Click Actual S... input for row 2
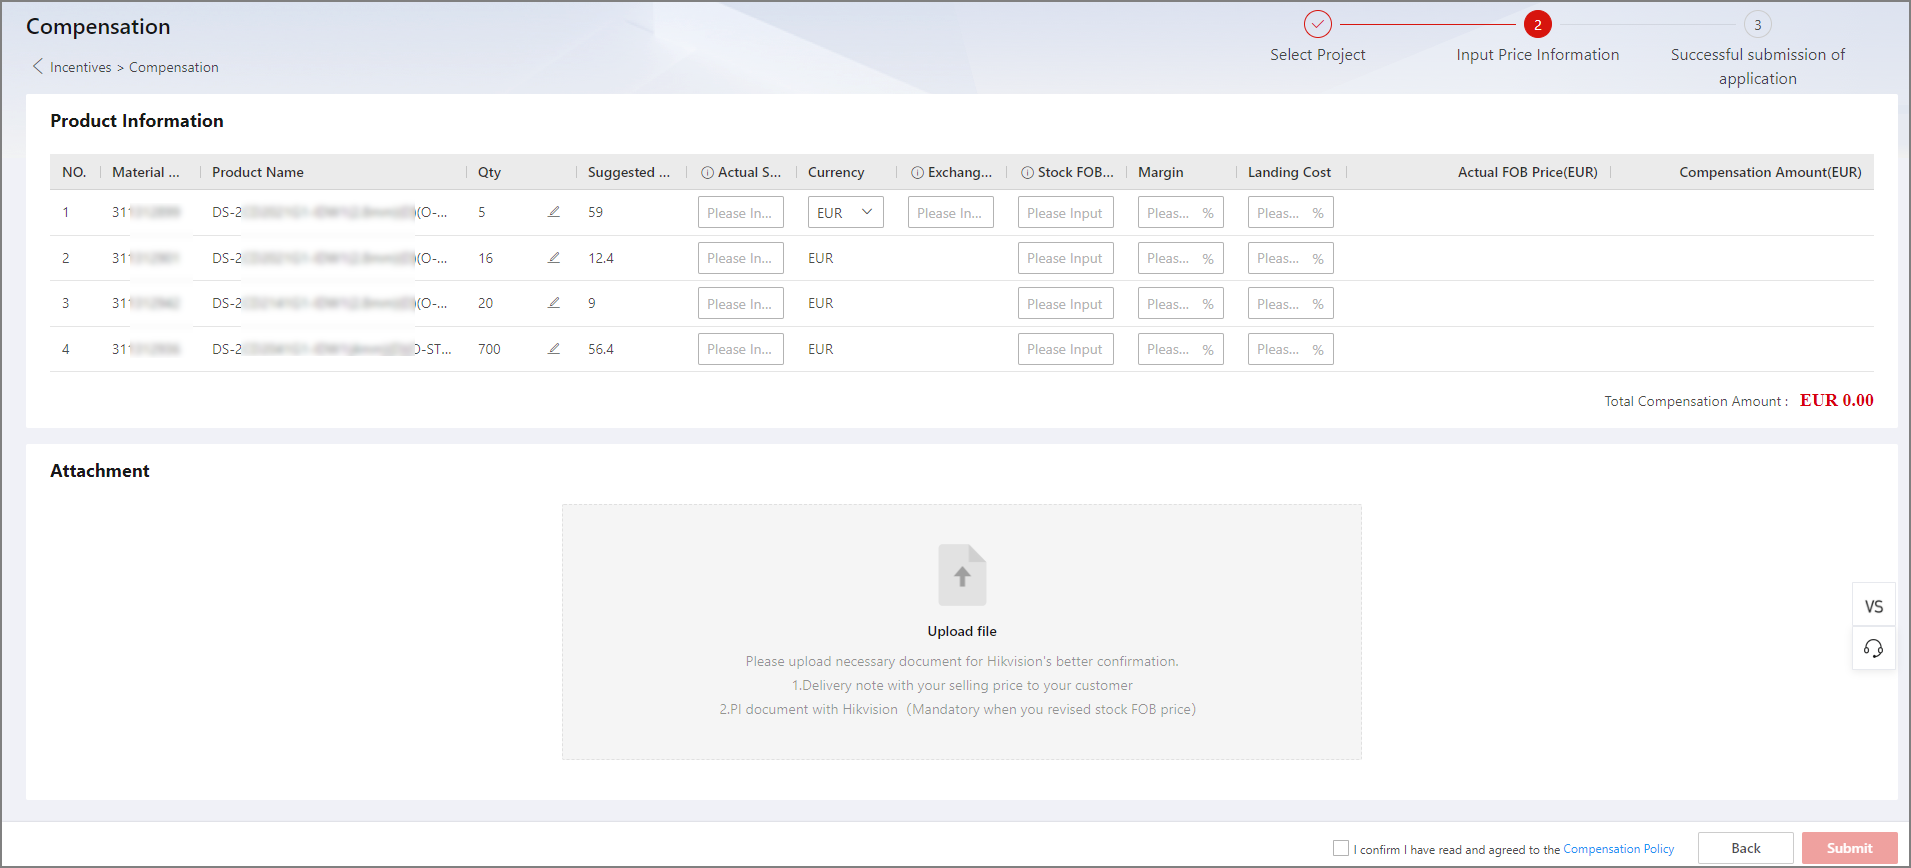Image resolution: width=1911 pixels, height=868 pixels. [x=741, y=258]
